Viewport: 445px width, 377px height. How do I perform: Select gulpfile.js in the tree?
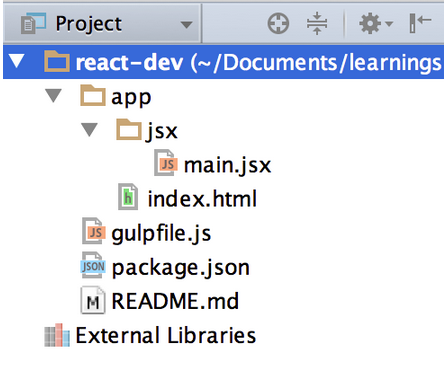click(161, 233)
